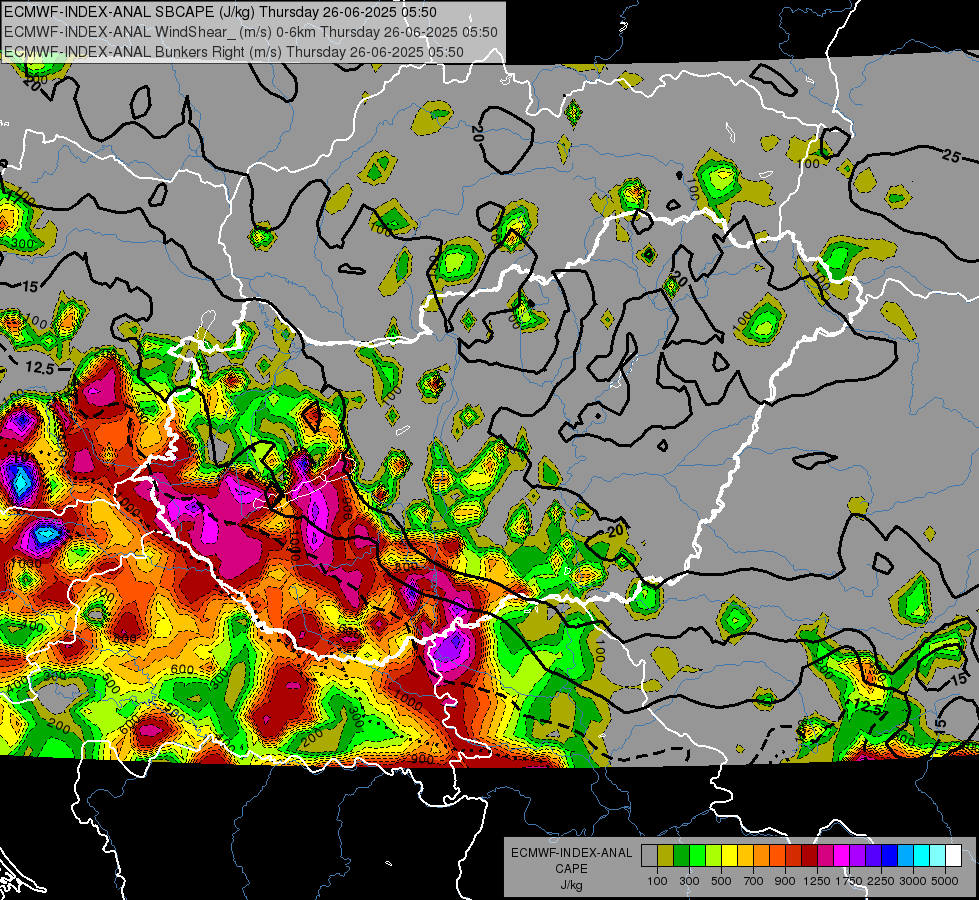Click the legend label 900
This screenshot has height=900, width=979.
pyautogui.click(x=785, y=881)
